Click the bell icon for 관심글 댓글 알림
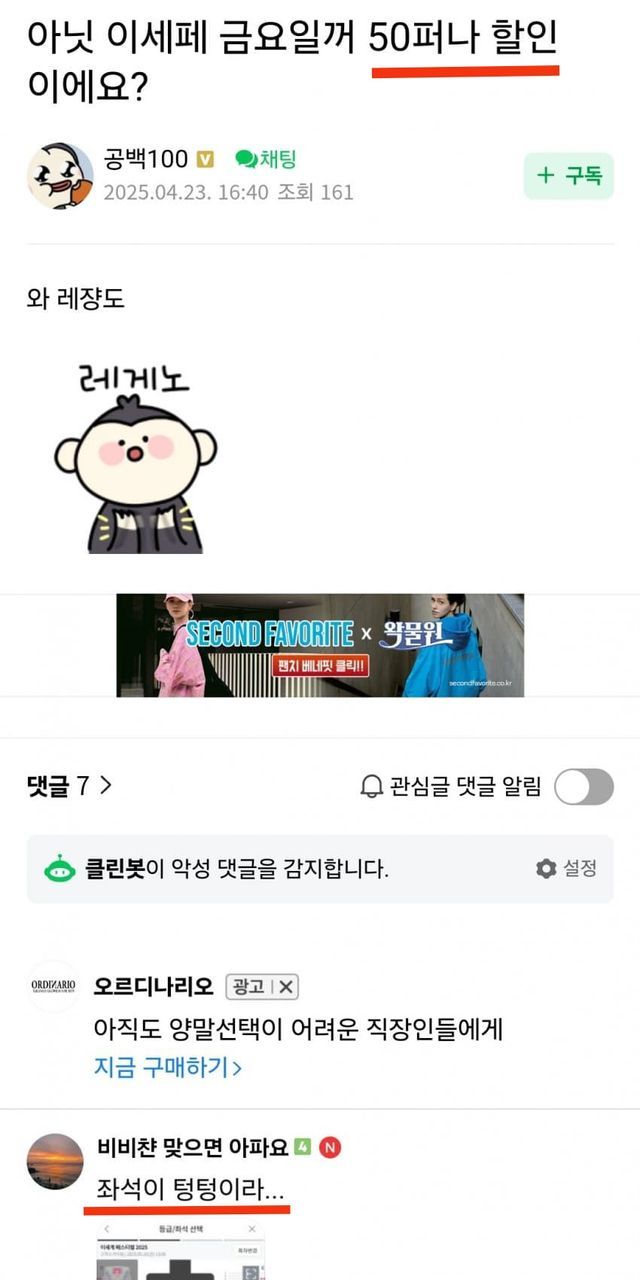640x1280 pixels. coord(371,787)
